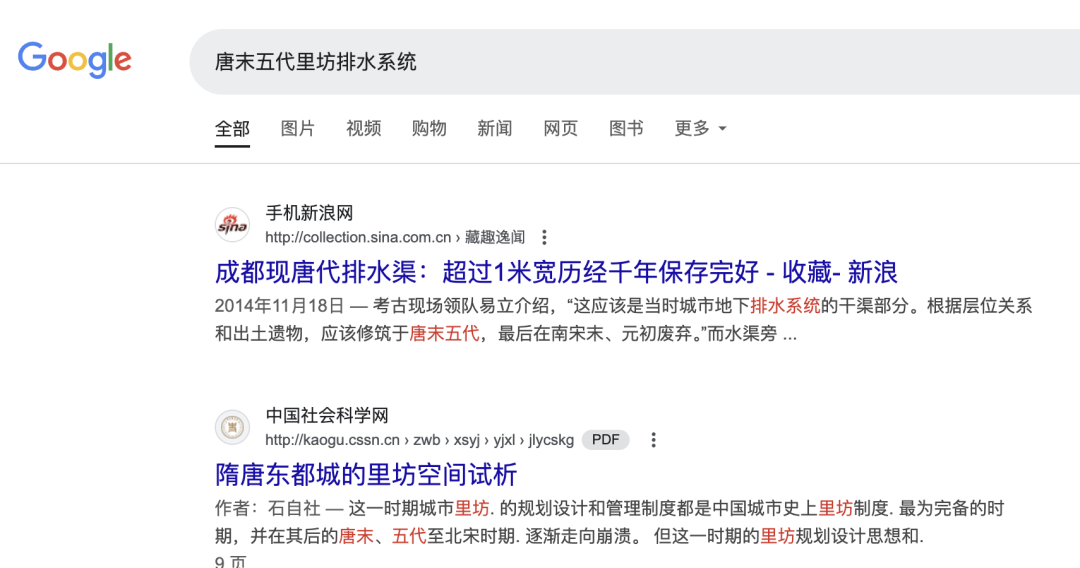This screenshot has width=1080, height=568.
Task: Select the 全部 search tab
Action: pyautogui.click(x=232, y=129)
